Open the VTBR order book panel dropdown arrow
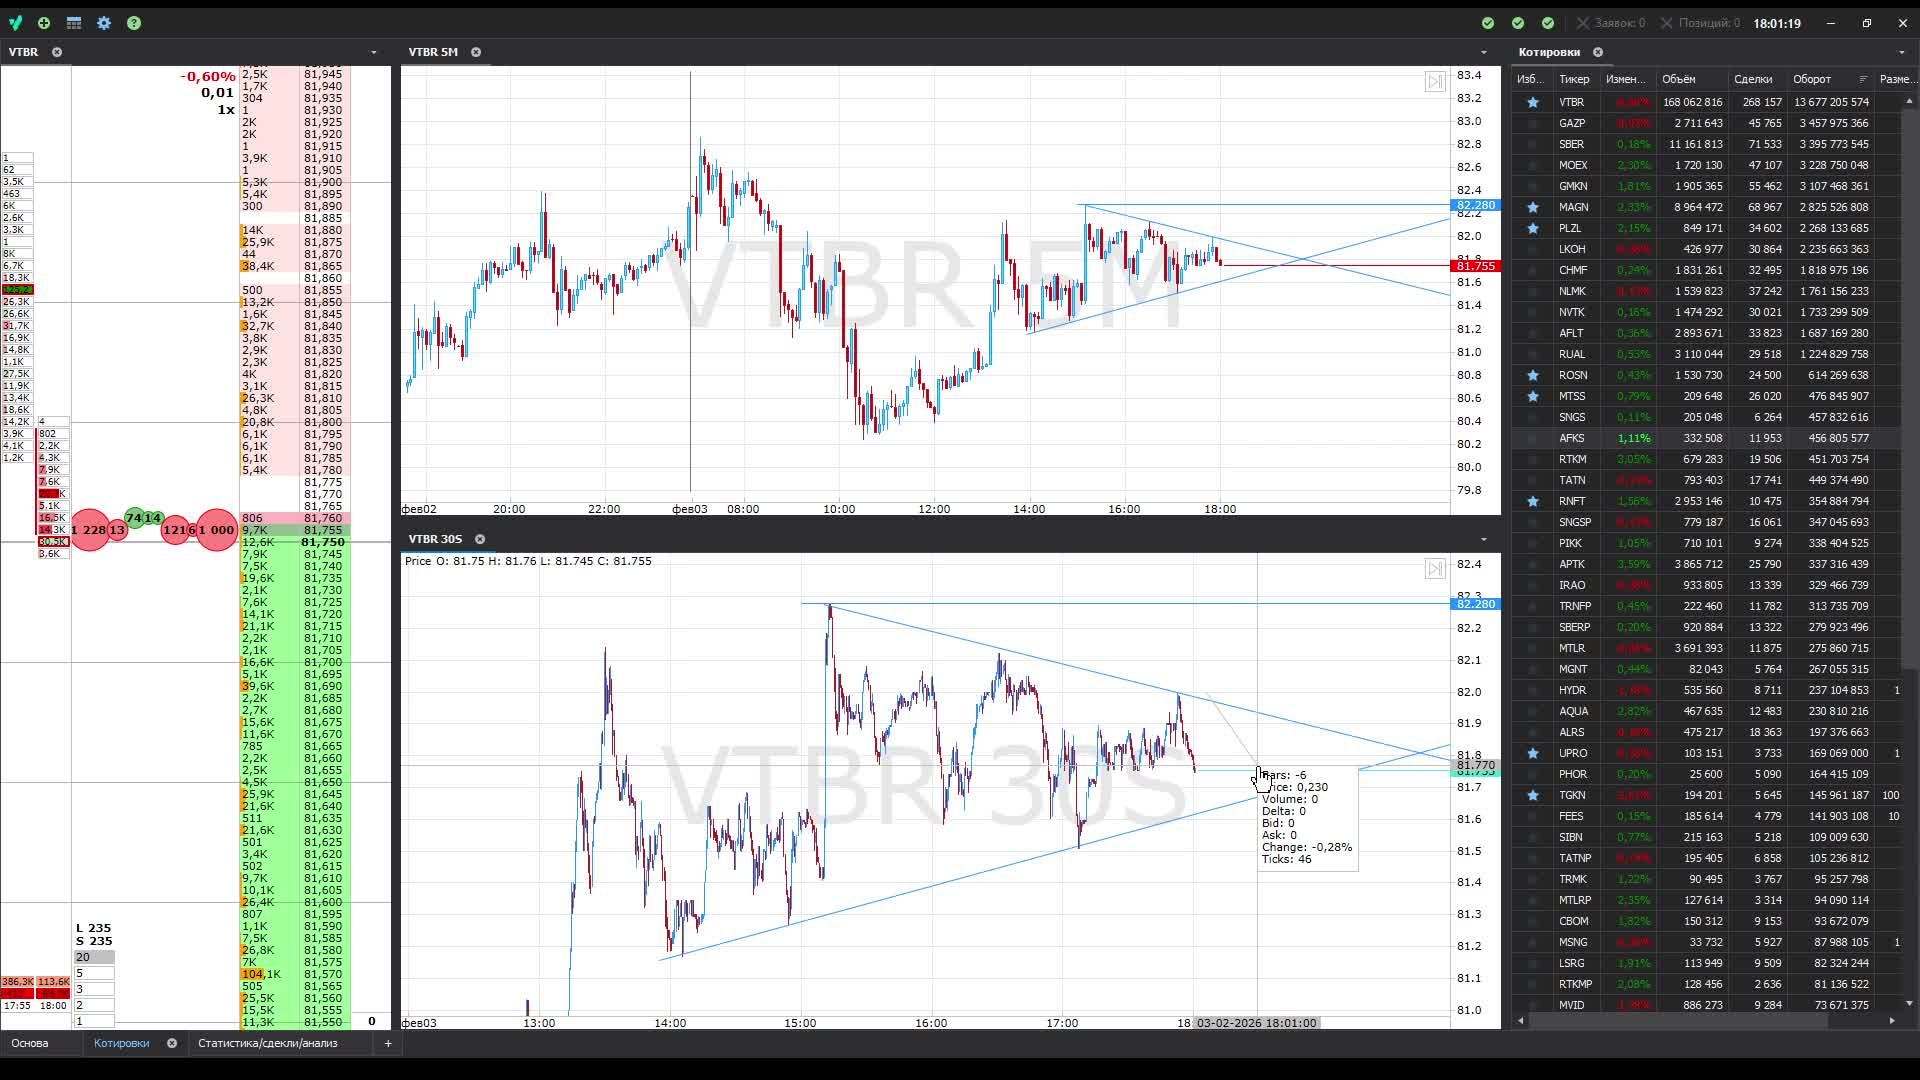Screen dimensions: 1920x1080 pyautogui.click(x=374, y=52)
